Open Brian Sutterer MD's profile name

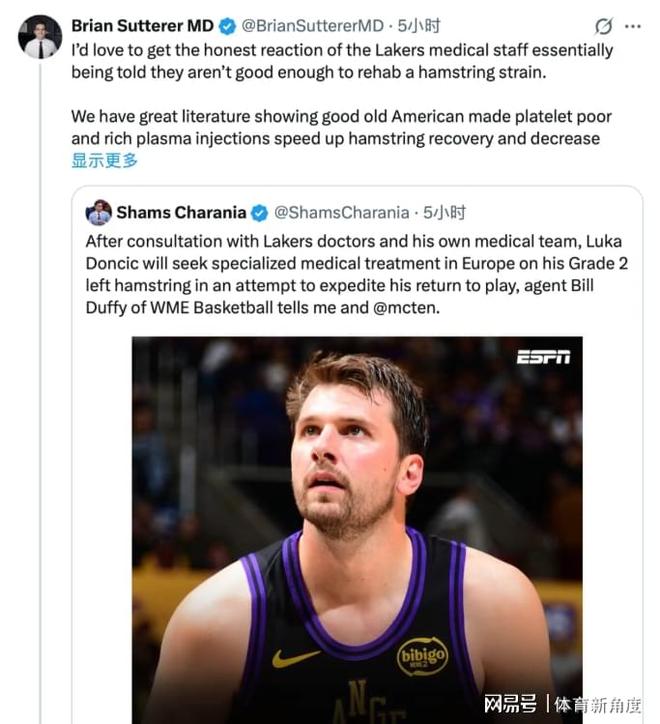tap(142, 26)
